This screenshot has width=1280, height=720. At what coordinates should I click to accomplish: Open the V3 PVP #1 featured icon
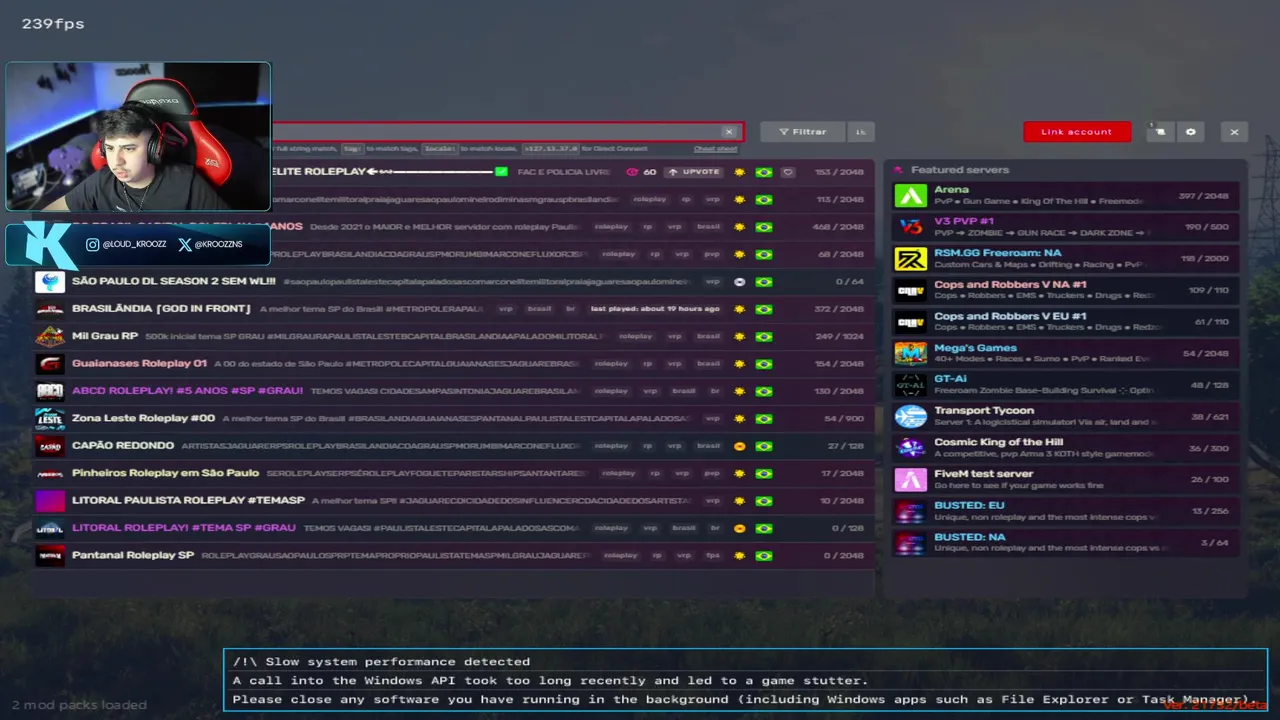[911, 227]
